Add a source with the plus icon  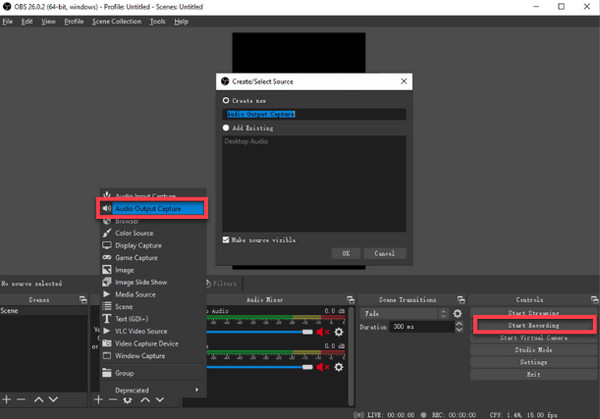pyautogui.click(x=98, y=399)
